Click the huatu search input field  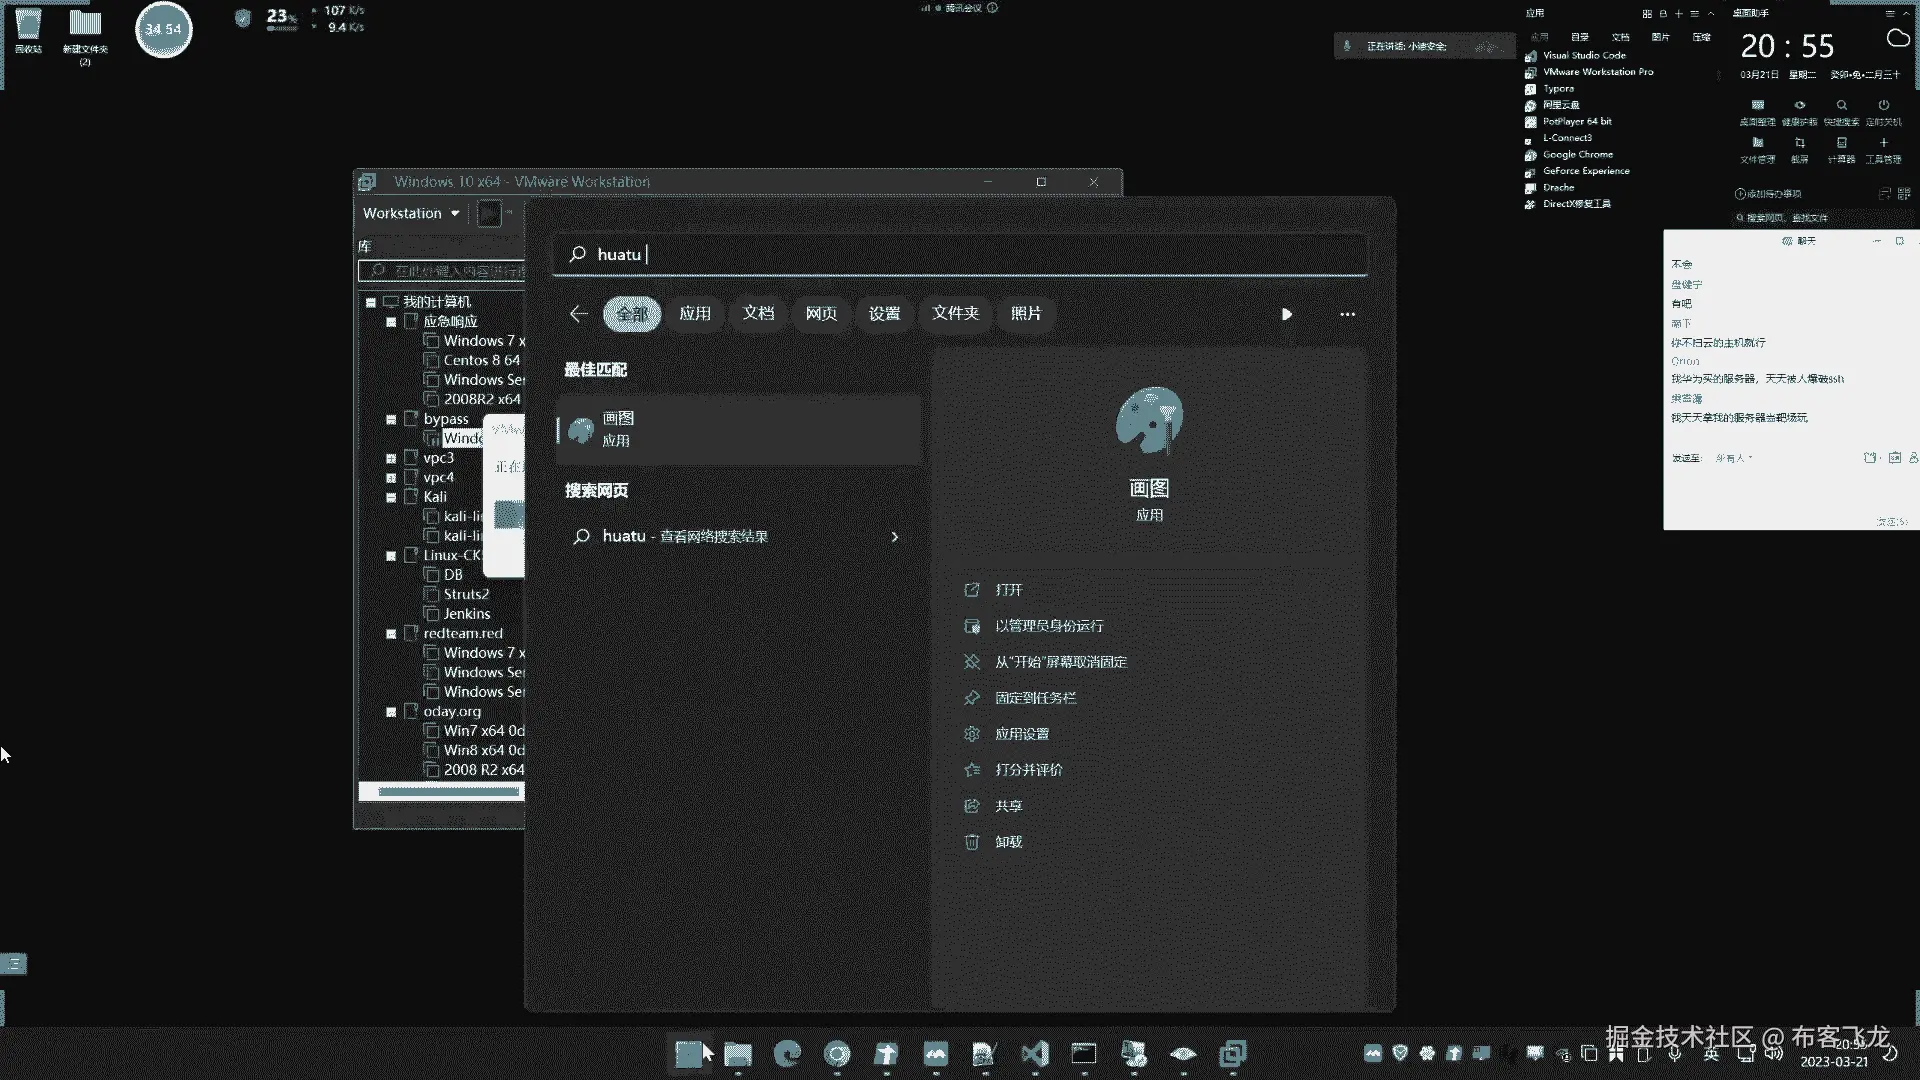pos(960,254)
